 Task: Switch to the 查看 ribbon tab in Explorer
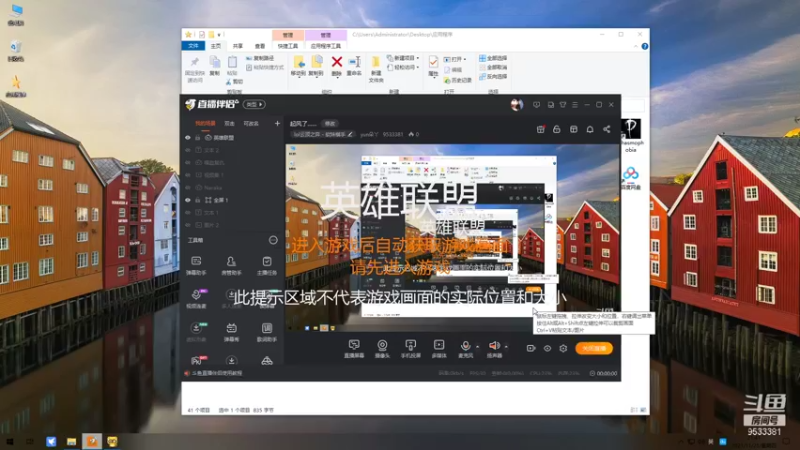[x=260, y=46]
